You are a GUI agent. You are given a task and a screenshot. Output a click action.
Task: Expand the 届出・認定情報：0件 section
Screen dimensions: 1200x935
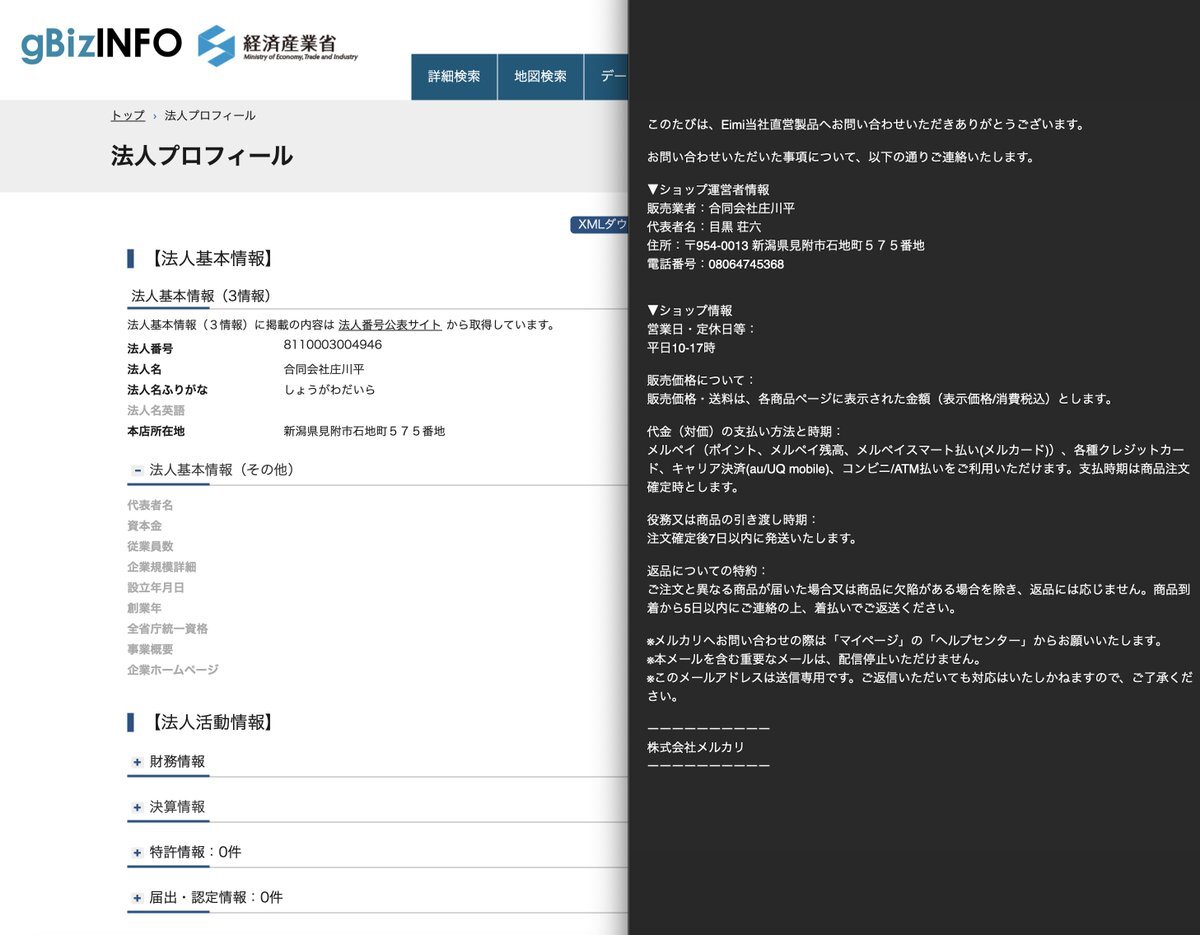[x=137, y=898]
